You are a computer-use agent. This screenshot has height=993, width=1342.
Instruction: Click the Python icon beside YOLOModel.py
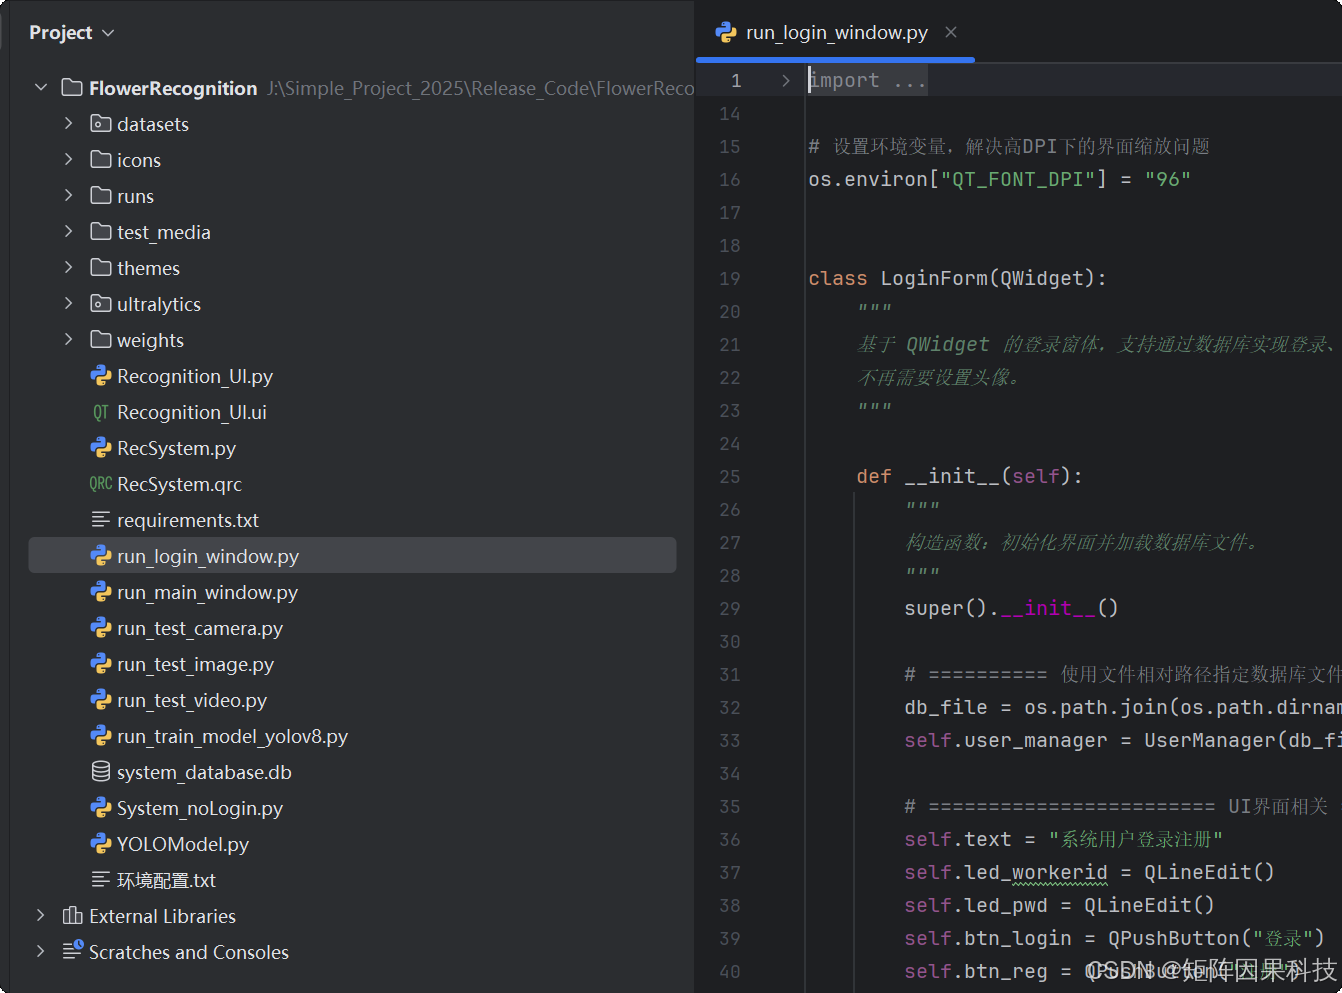(x=100, y=844)
